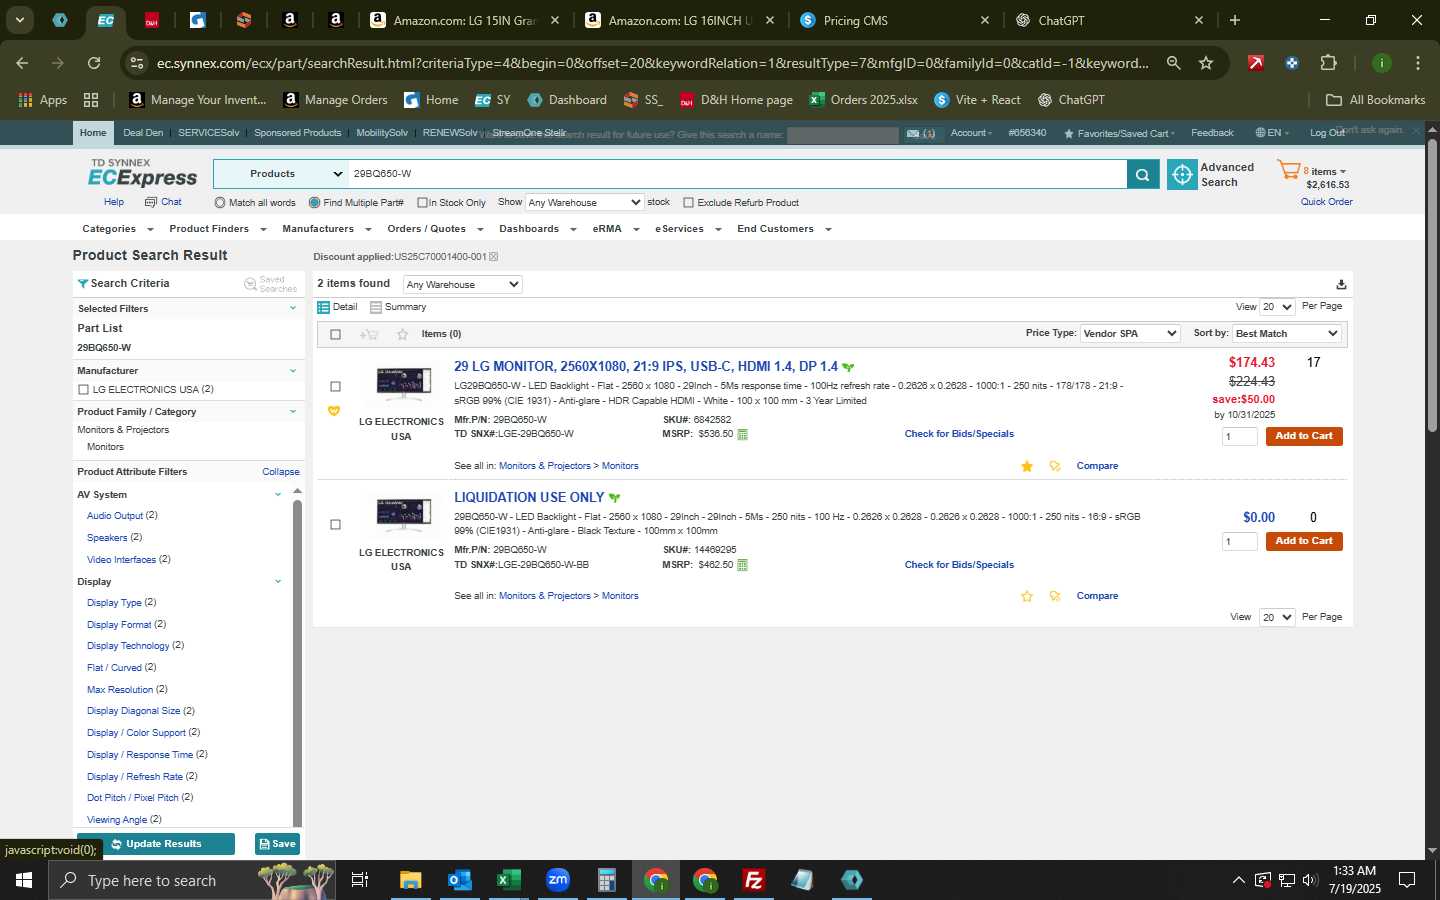Open FileZilla from the taskbar
Screen dimensions: 1440x900
pyautogui.click(x=754, y=880)
